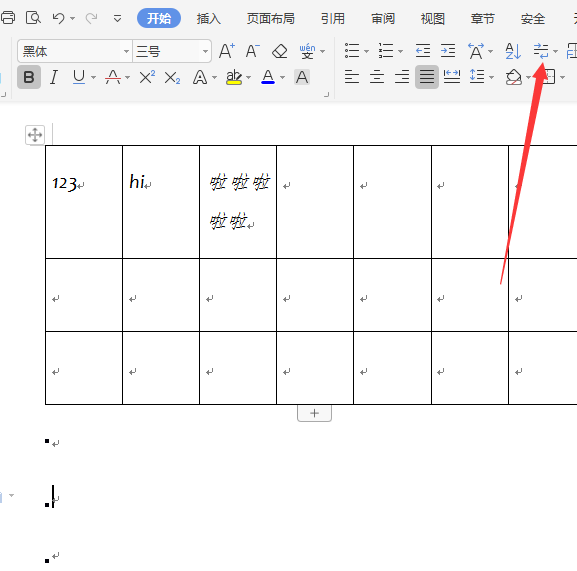Click the table cell containing 123
The height and width of the screenshot is (571, 577).
click(x=84, y=202)
